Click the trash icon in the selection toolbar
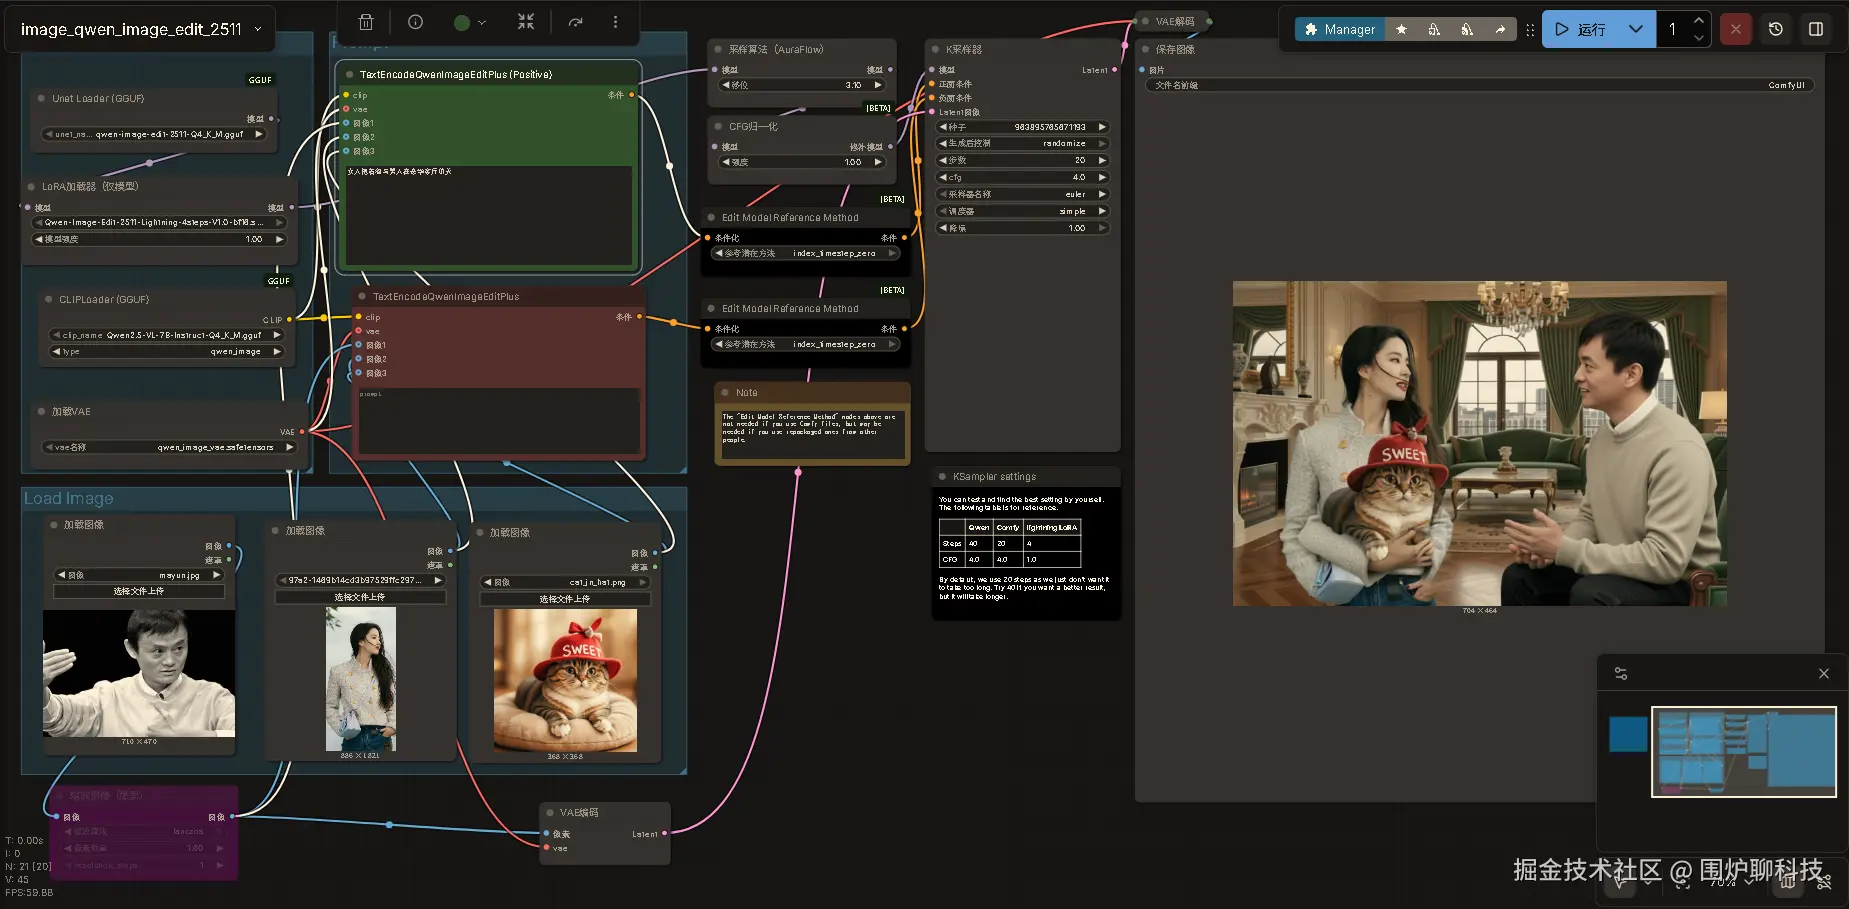This screenshot has width=1849, height=909. tap(366, 22)
